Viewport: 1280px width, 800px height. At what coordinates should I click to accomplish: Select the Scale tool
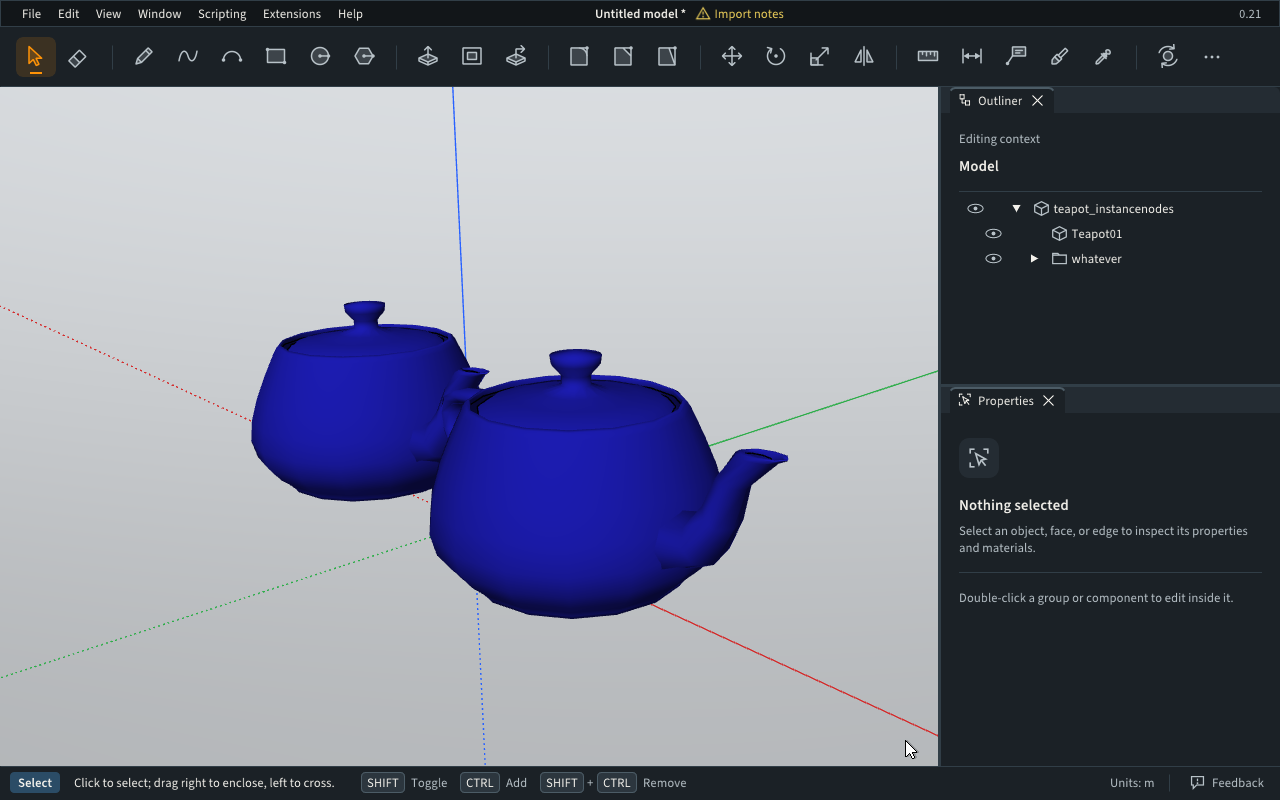click(820, 57)
